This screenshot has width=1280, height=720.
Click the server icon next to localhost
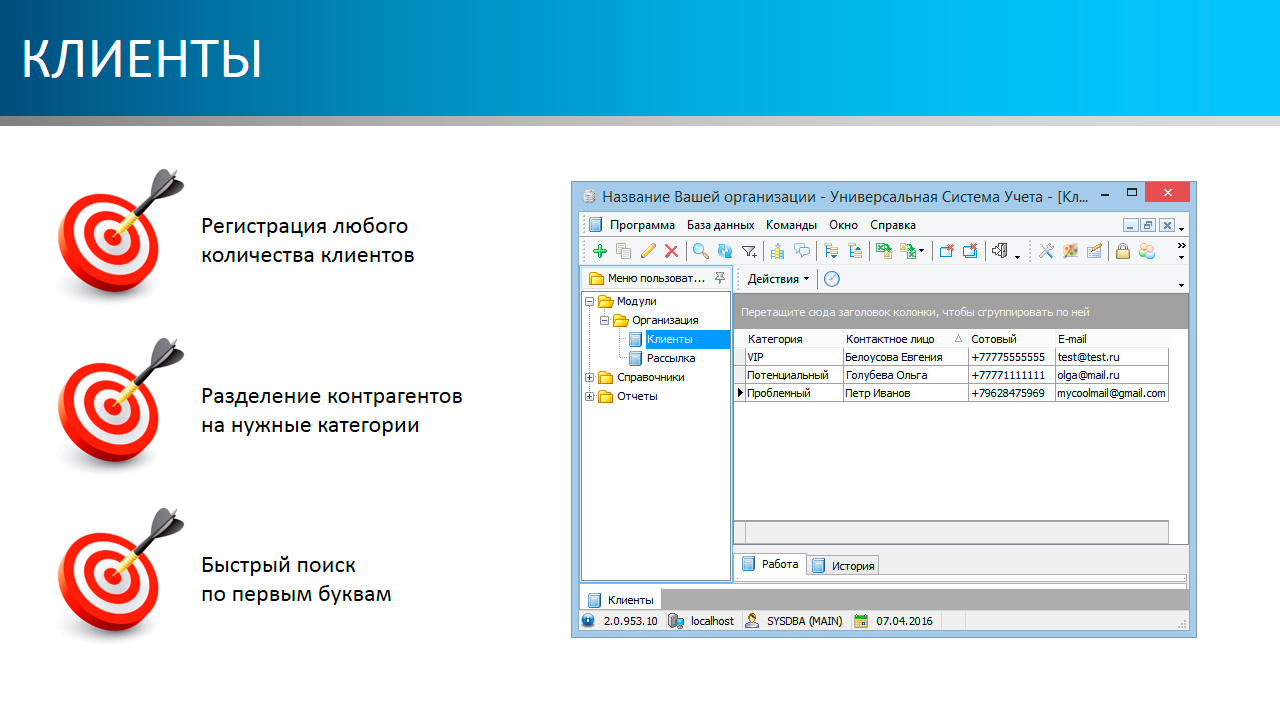tap(676, 621)
